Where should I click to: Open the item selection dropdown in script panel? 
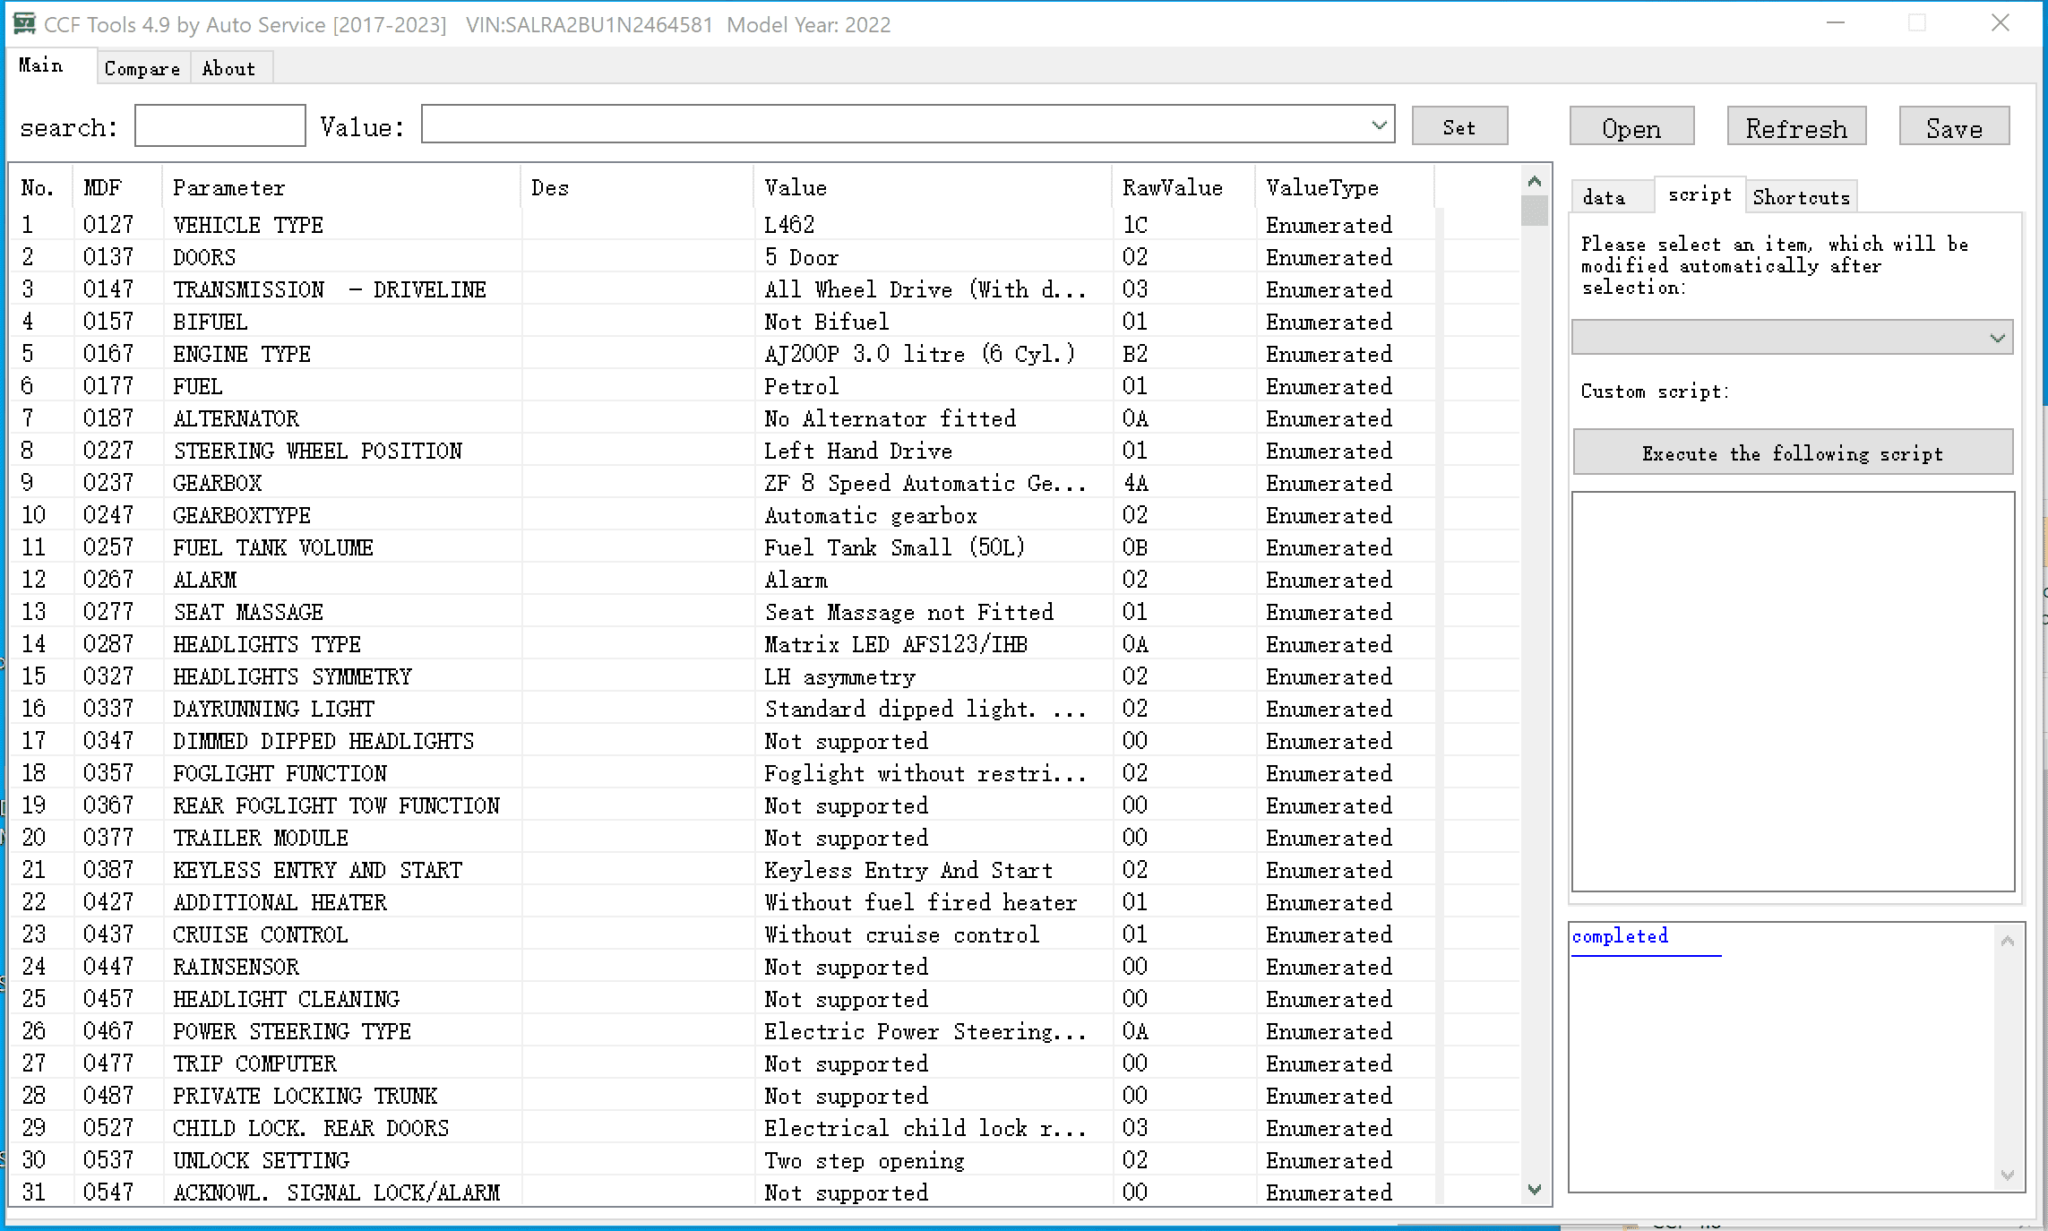click(1999, 337)
